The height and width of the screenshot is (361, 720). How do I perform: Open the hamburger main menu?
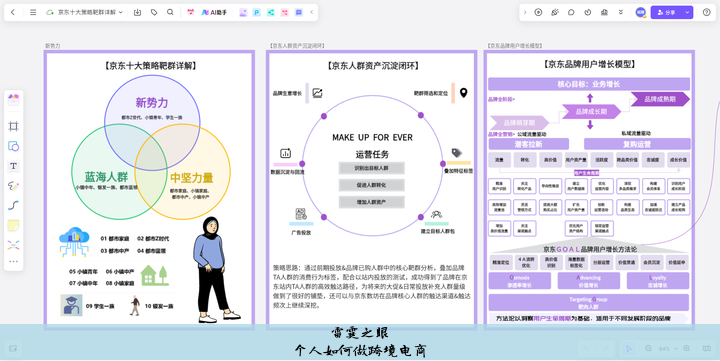pyautogui.click(x=33, y=12)
